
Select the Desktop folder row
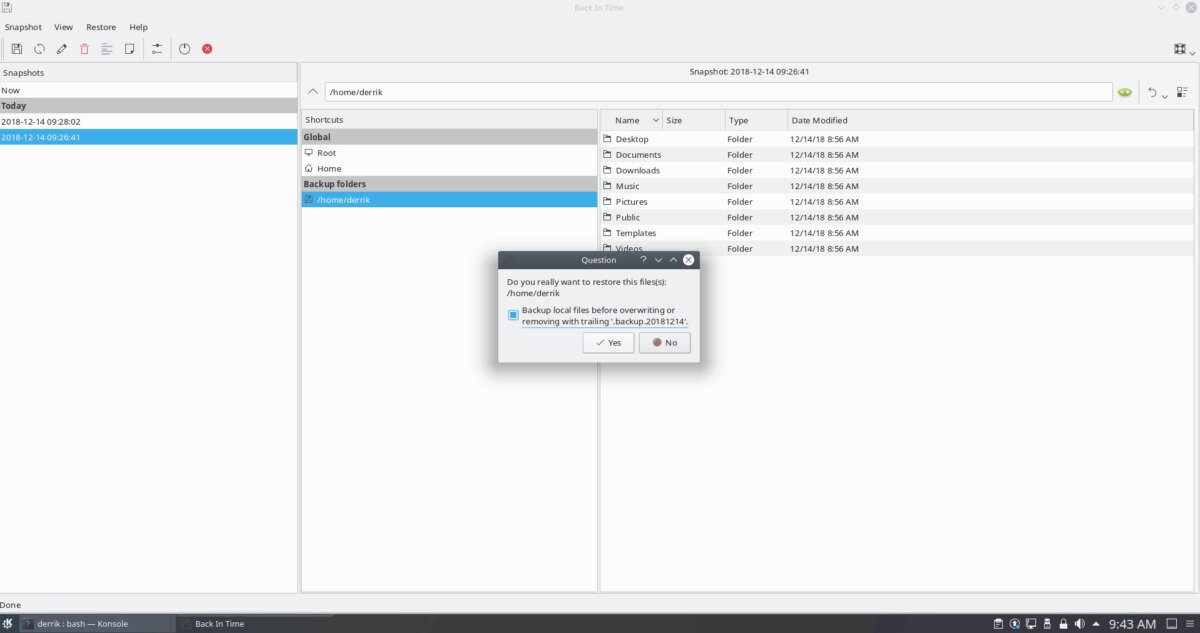(897, 139)
